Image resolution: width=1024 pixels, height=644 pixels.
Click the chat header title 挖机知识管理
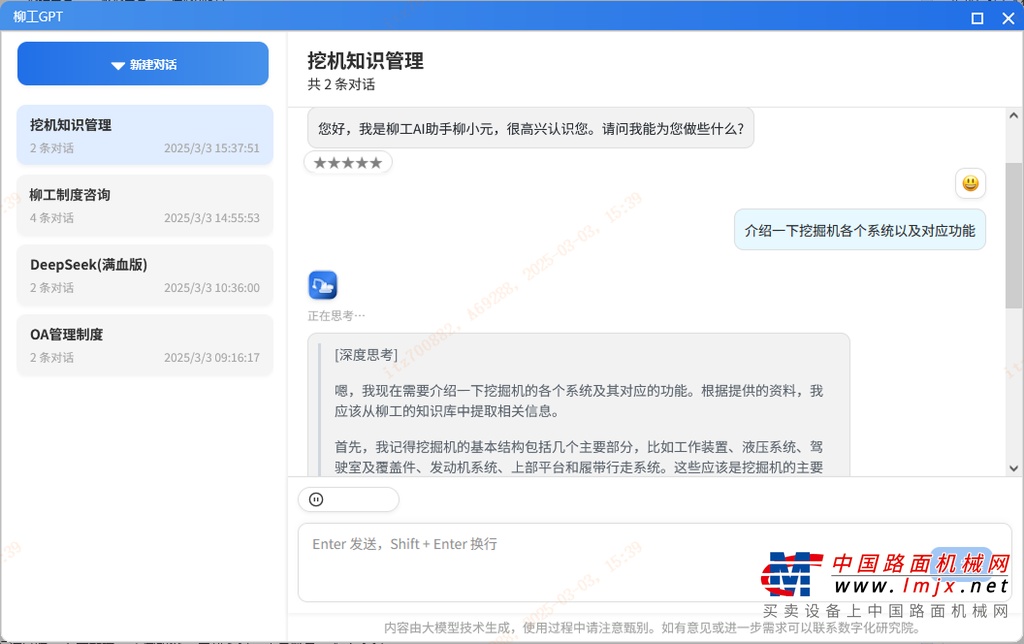click(366, 61)
